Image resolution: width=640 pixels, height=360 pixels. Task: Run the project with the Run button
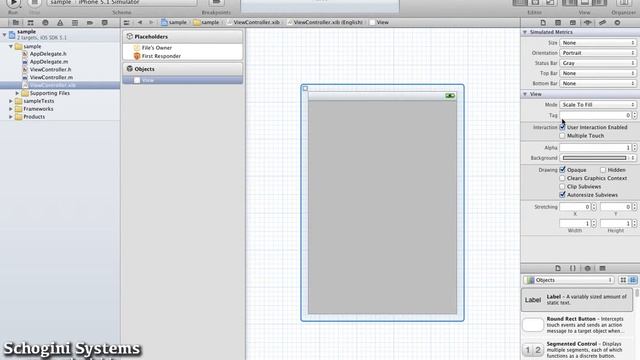pos(13,3)
